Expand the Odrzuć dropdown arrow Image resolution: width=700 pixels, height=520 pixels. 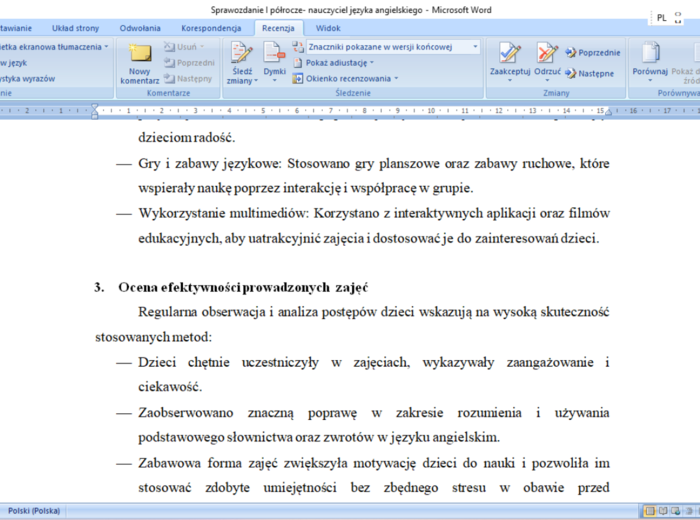(547, 81)
